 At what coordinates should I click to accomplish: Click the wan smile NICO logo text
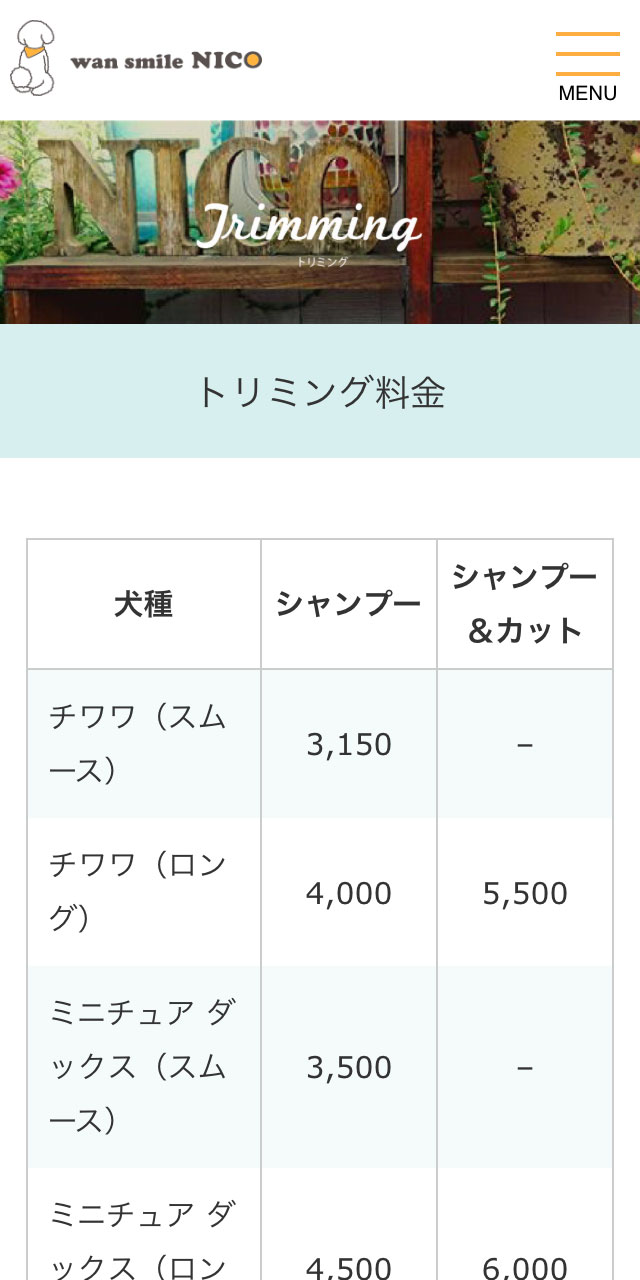(x=165, y=60)
